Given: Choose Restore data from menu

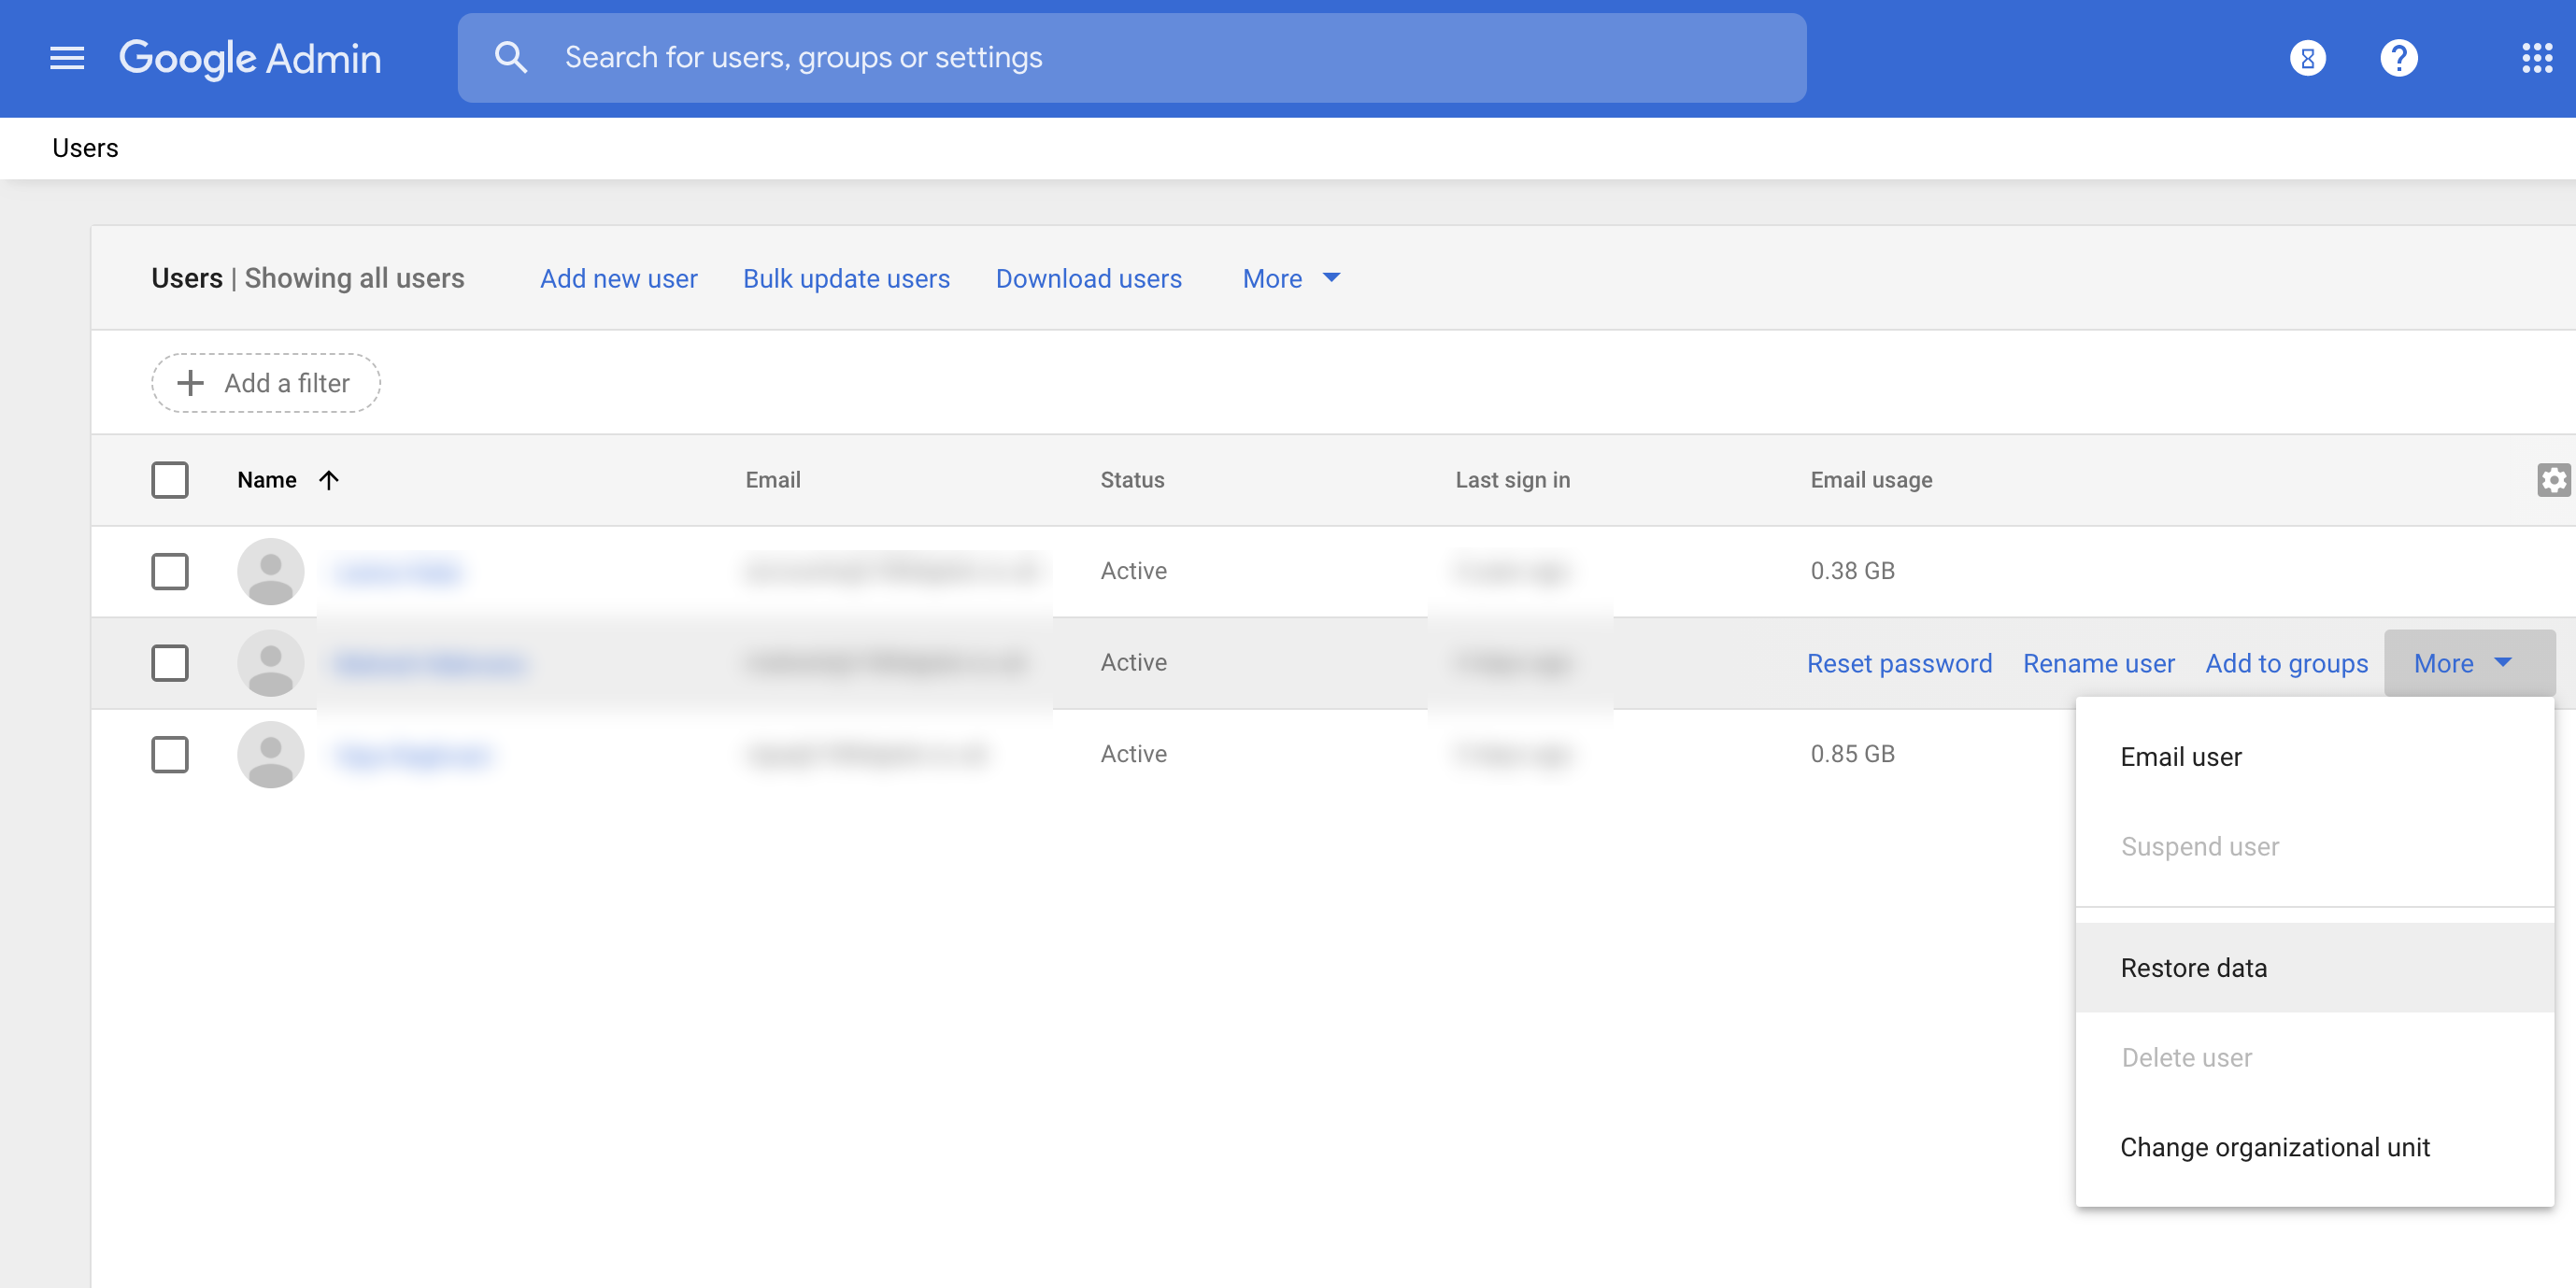Looking at the screenshot, I should coord(2193,968).
